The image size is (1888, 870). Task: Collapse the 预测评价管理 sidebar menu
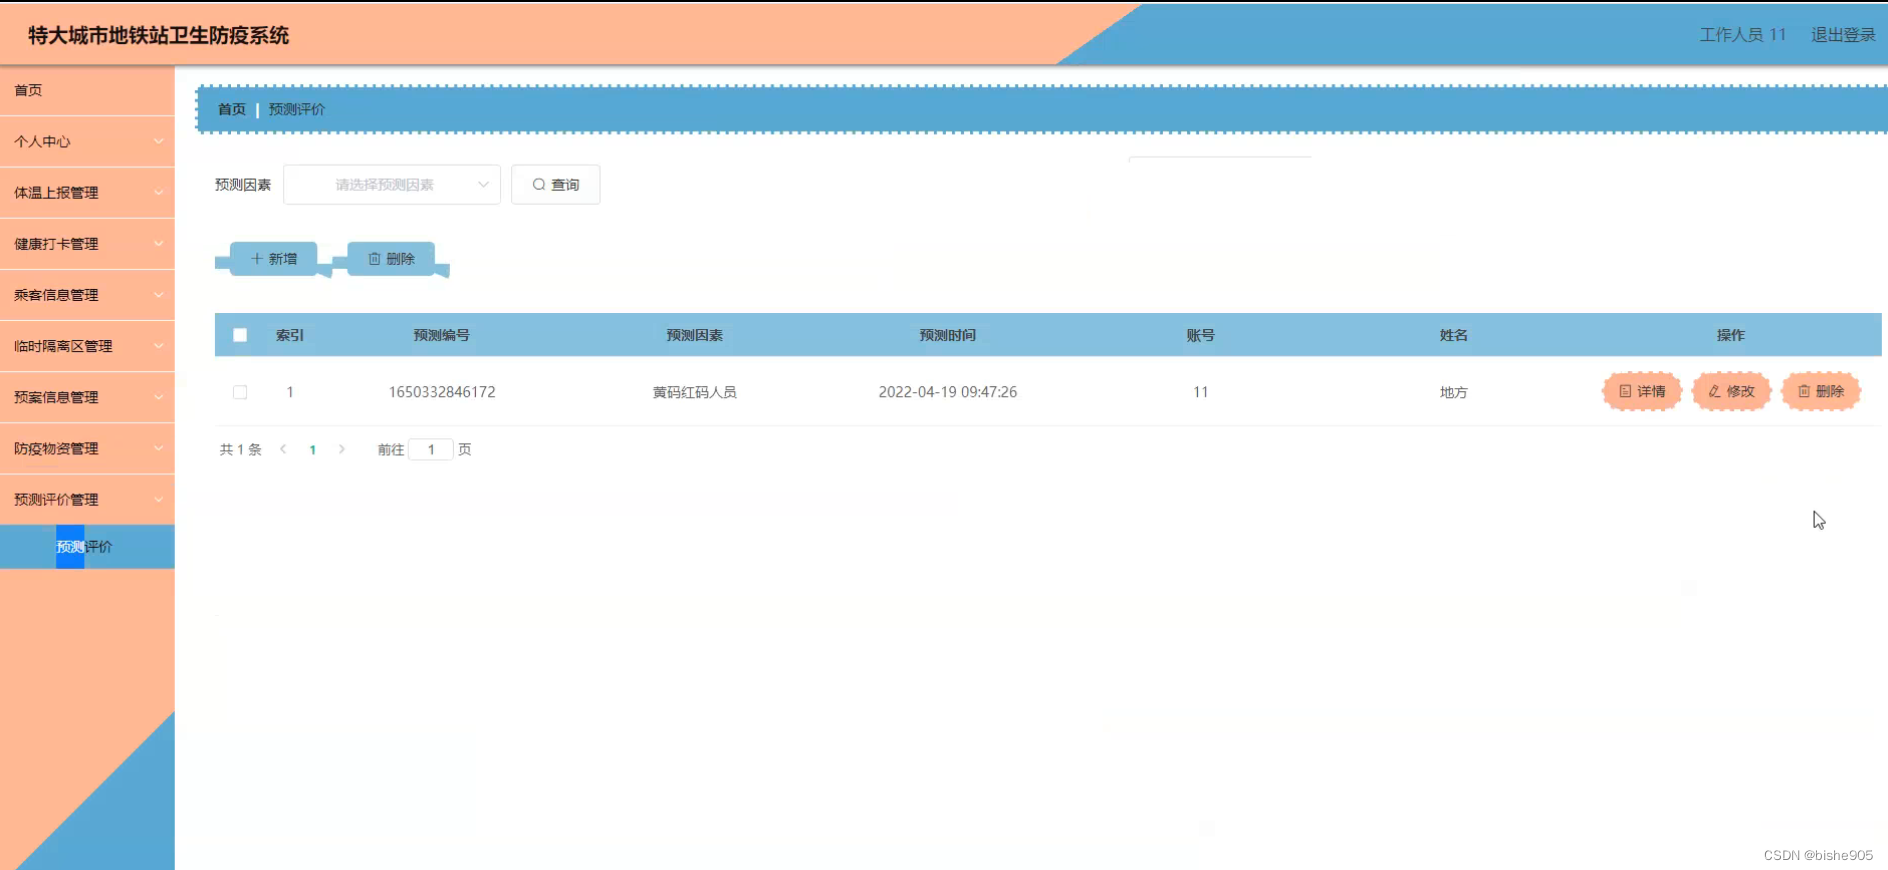point(87,499)
